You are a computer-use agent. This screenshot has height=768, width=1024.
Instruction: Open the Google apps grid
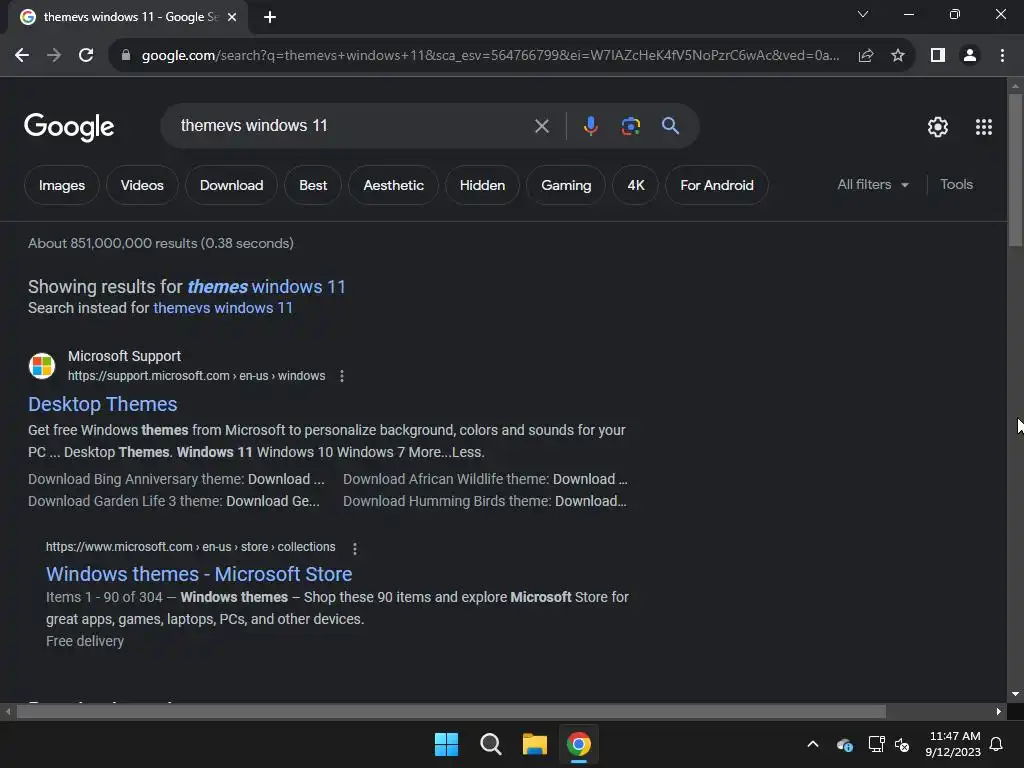[x=984, y=127]
